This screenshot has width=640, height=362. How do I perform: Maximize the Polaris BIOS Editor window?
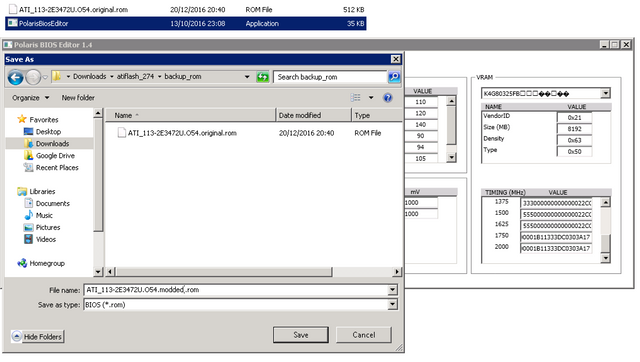click(615, 44)
